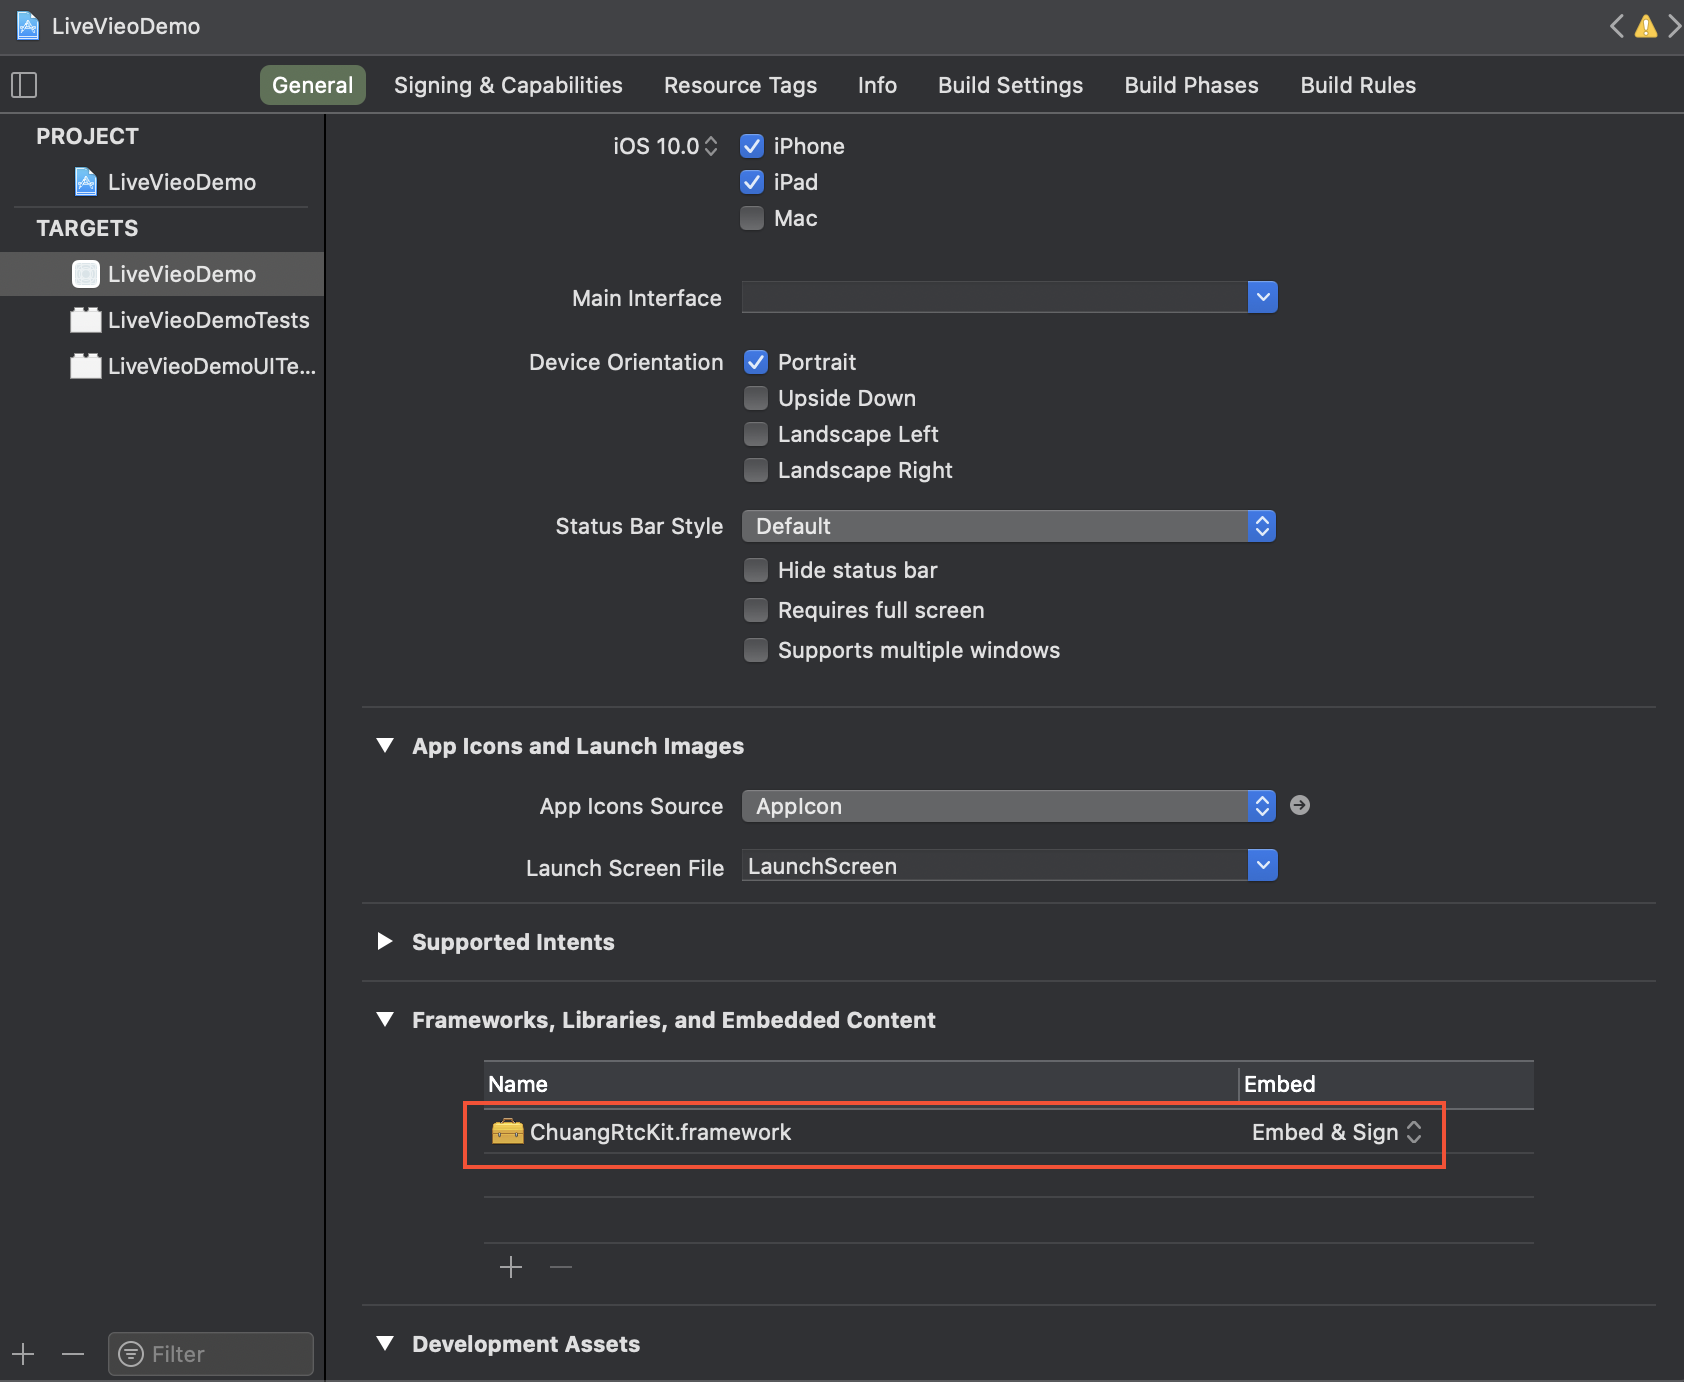The height and width of the screenshot is (1382, 1684).
Task: Click the Name column header
Action: [x=861, y=1084]
